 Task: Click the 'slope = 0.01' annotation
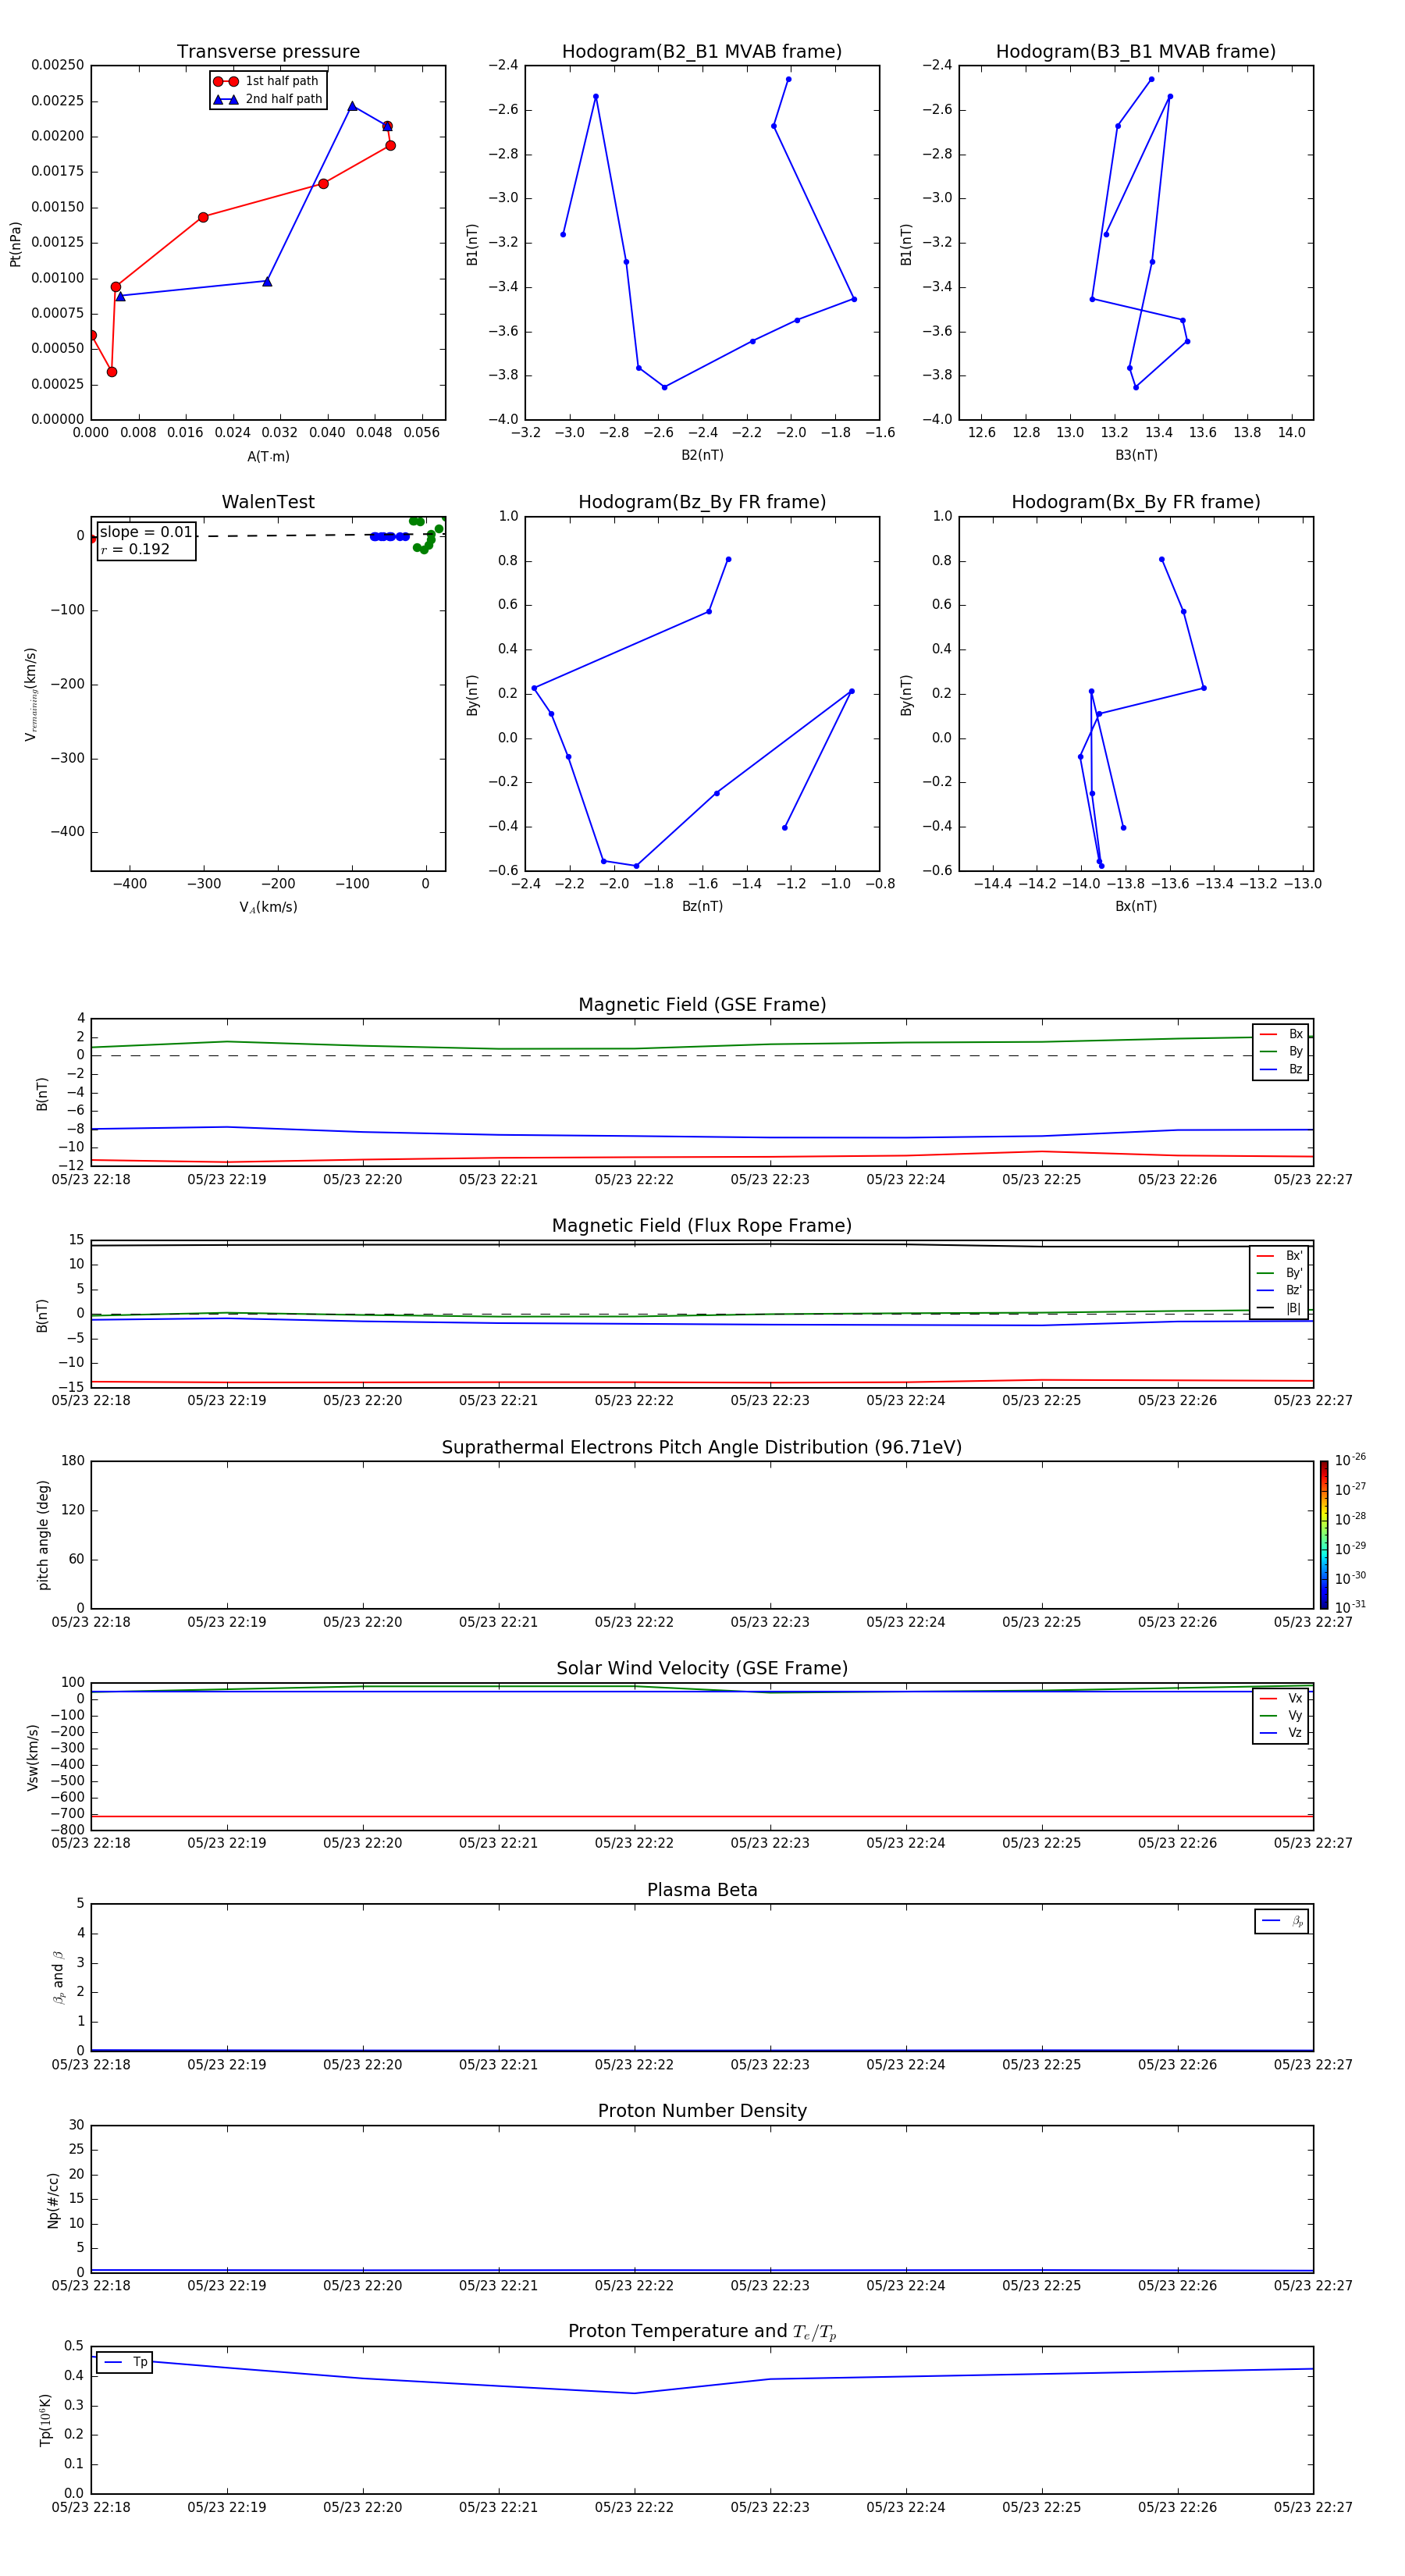pos(146,532)
